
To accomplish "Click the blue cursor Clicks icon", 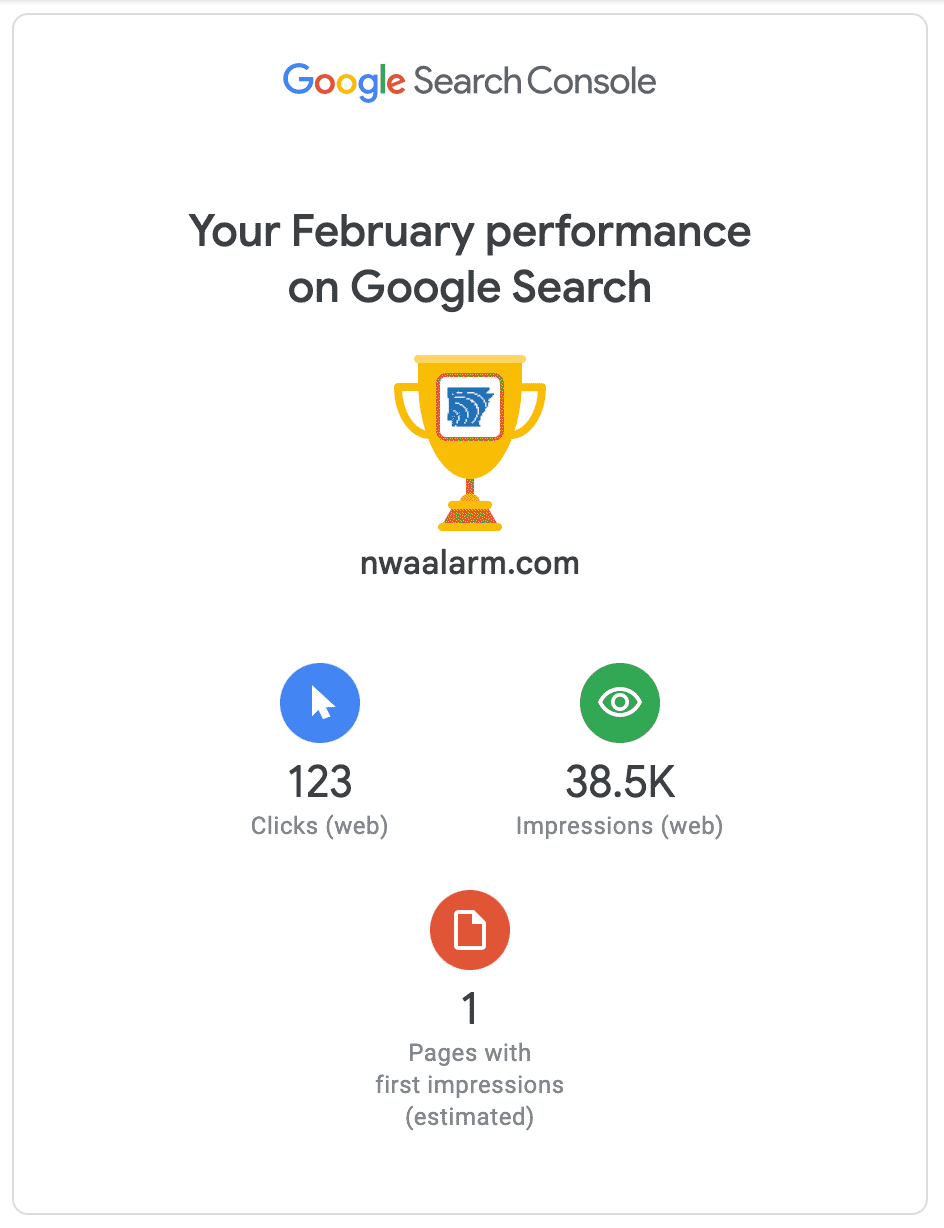I will [320, 703].
